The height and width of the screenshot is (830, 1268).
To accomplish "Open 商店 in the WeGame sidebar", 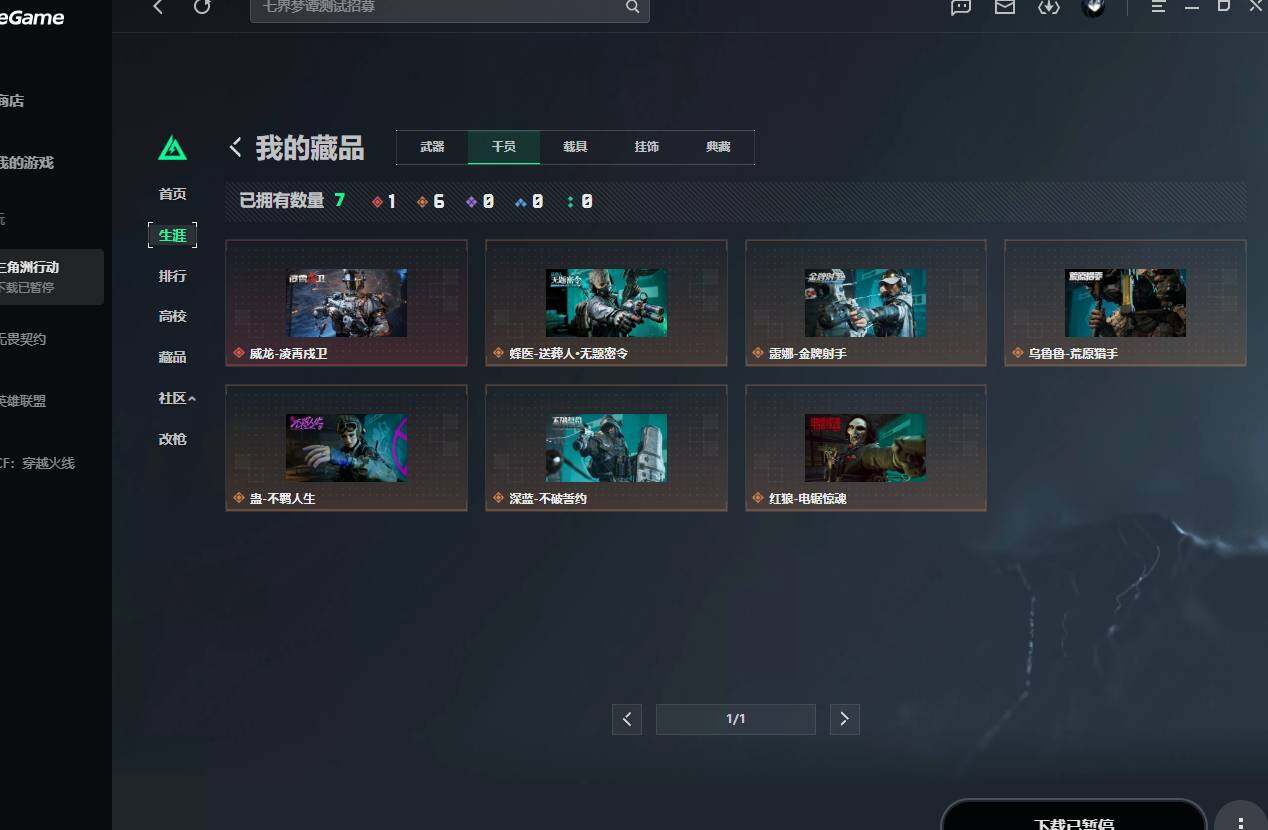I will click(12, 101).
